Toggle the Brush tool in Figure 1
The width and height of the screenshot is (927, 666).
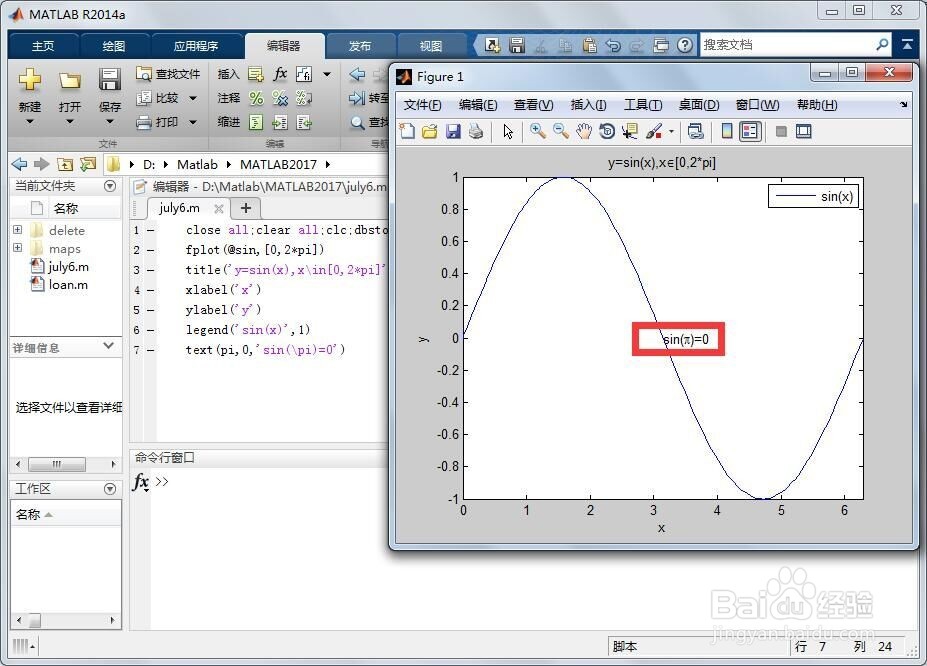[654, 131]
